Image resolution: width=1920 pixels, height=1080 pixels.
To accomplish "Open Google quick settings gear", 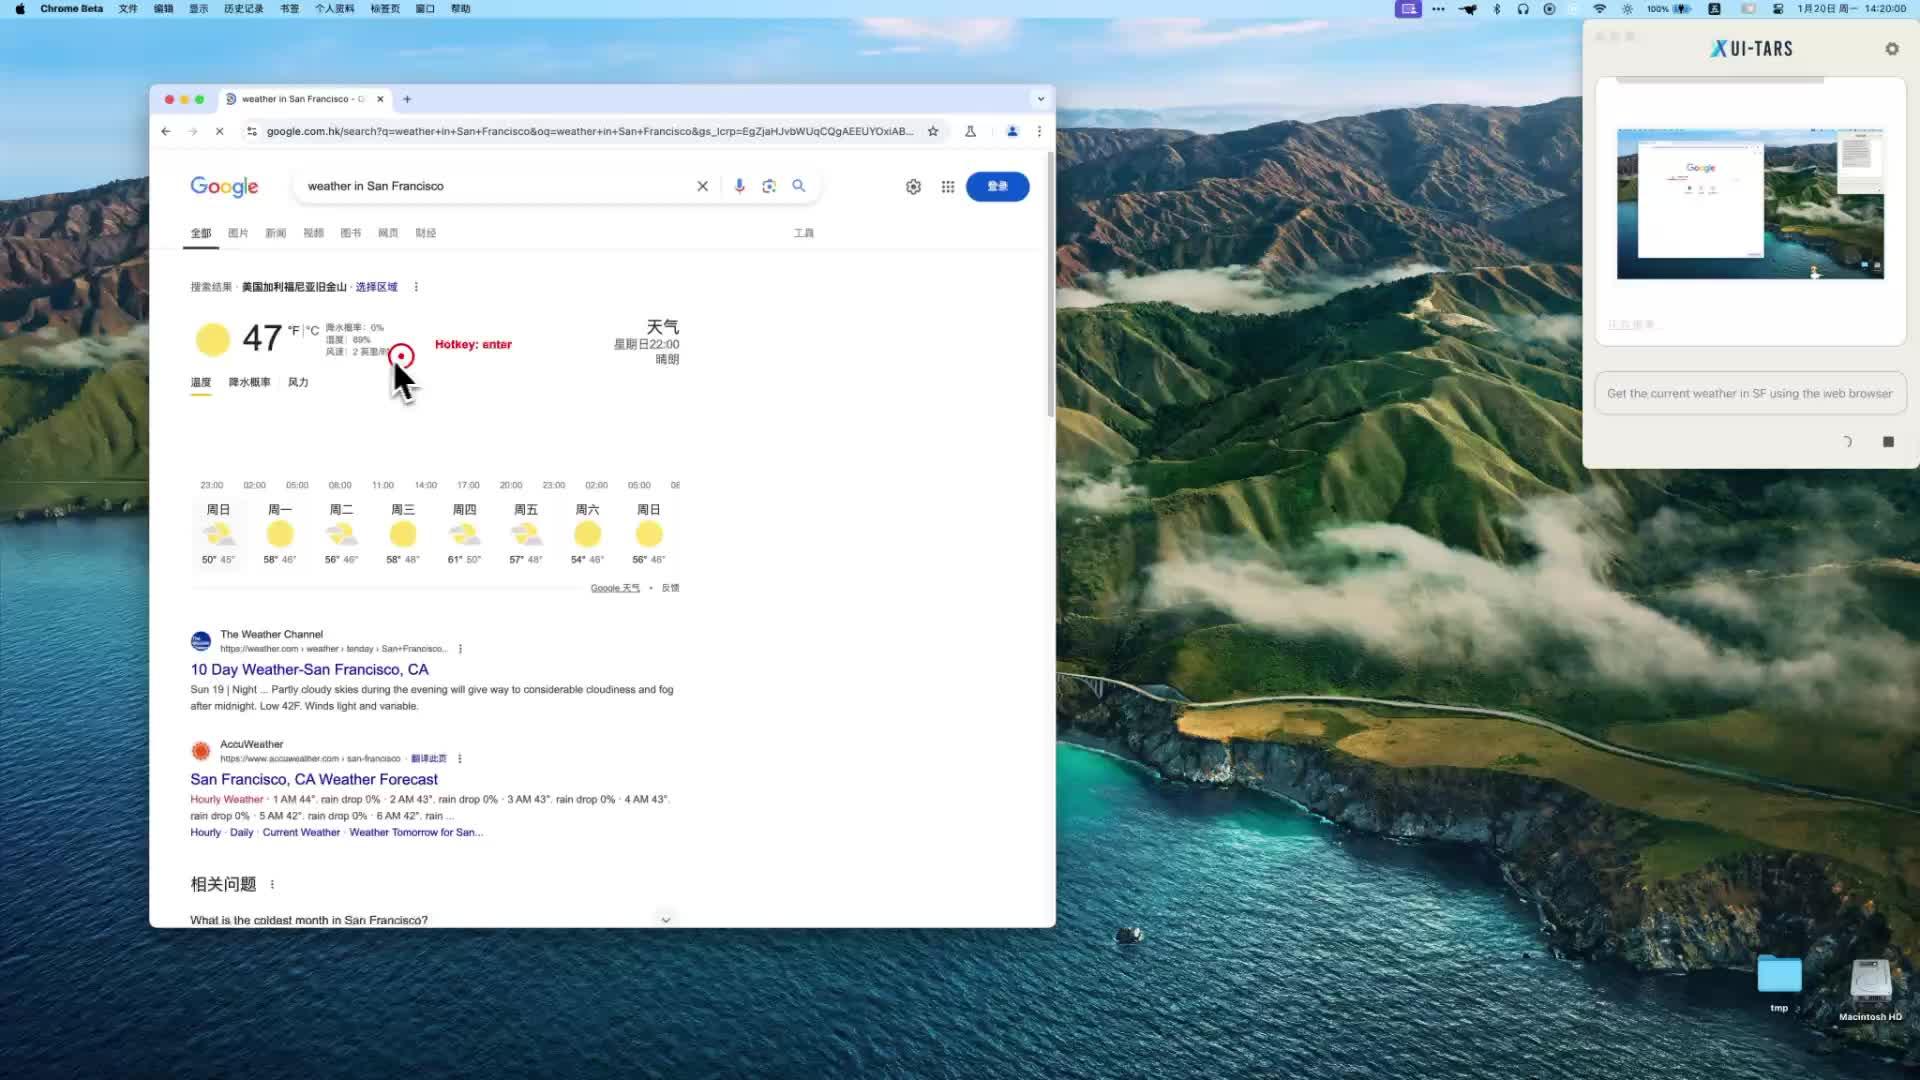I will click(912, 186).
